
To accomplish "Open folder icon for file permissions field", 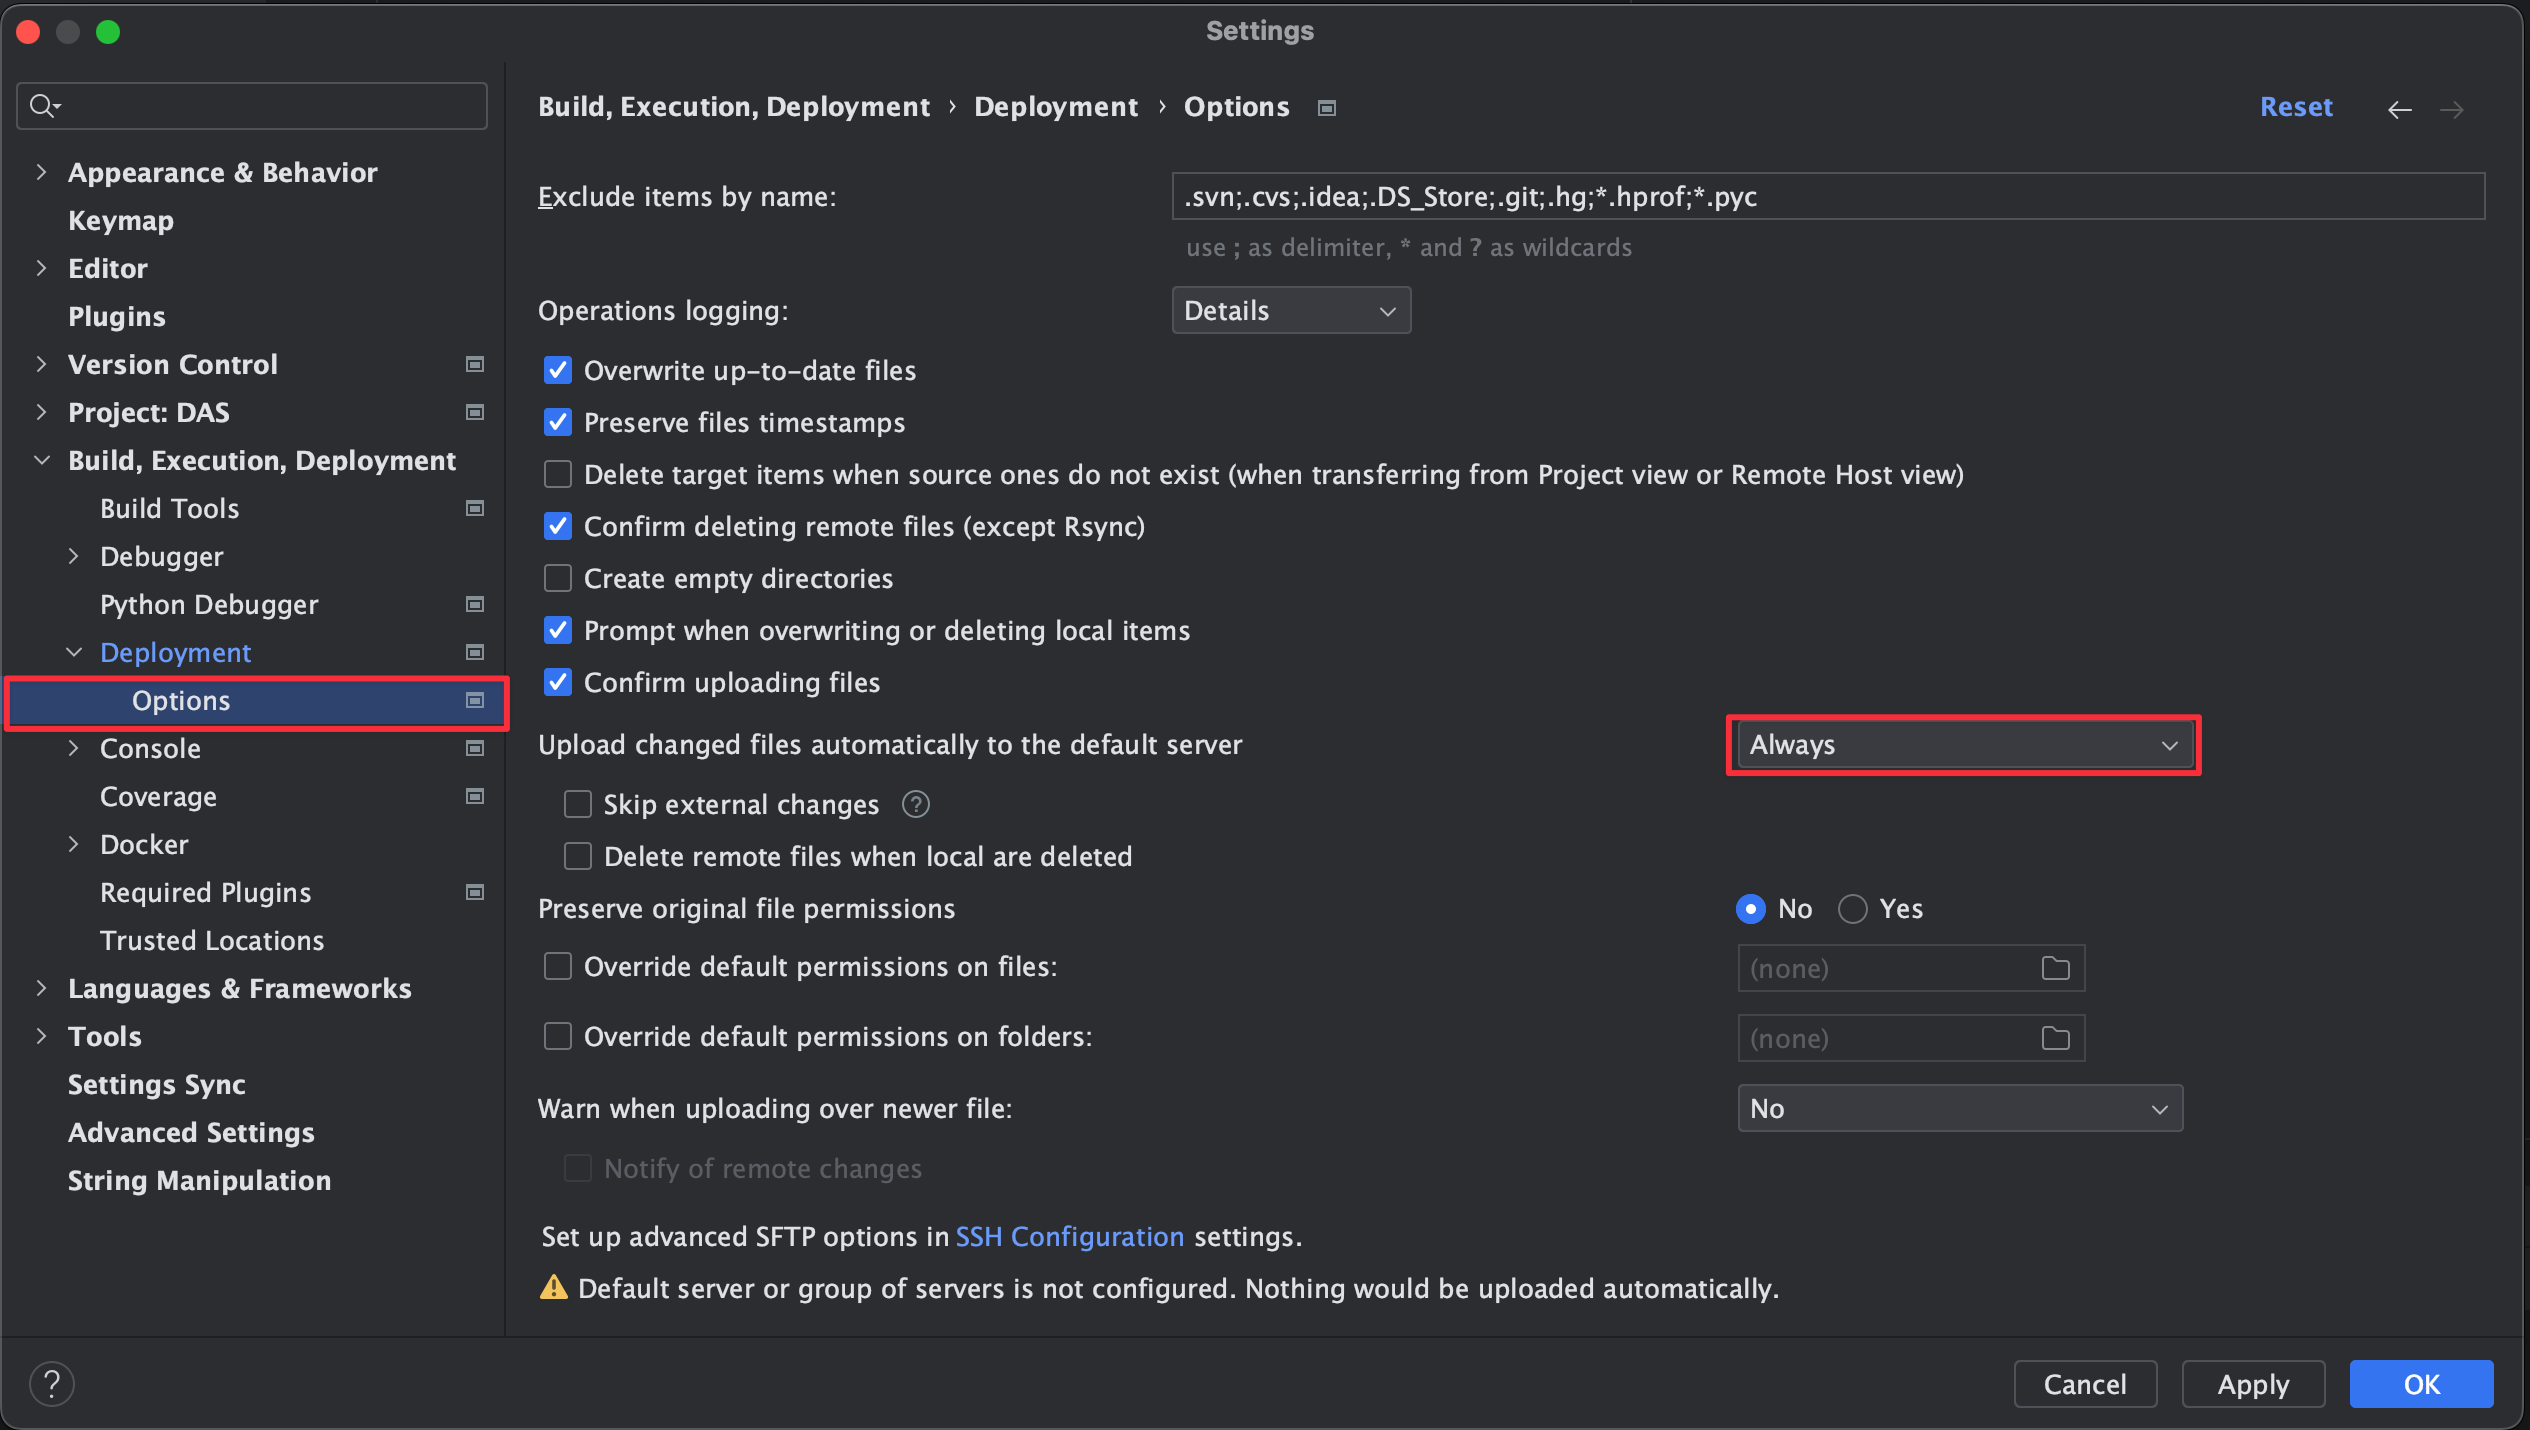I will click(x=2055, y=968).
